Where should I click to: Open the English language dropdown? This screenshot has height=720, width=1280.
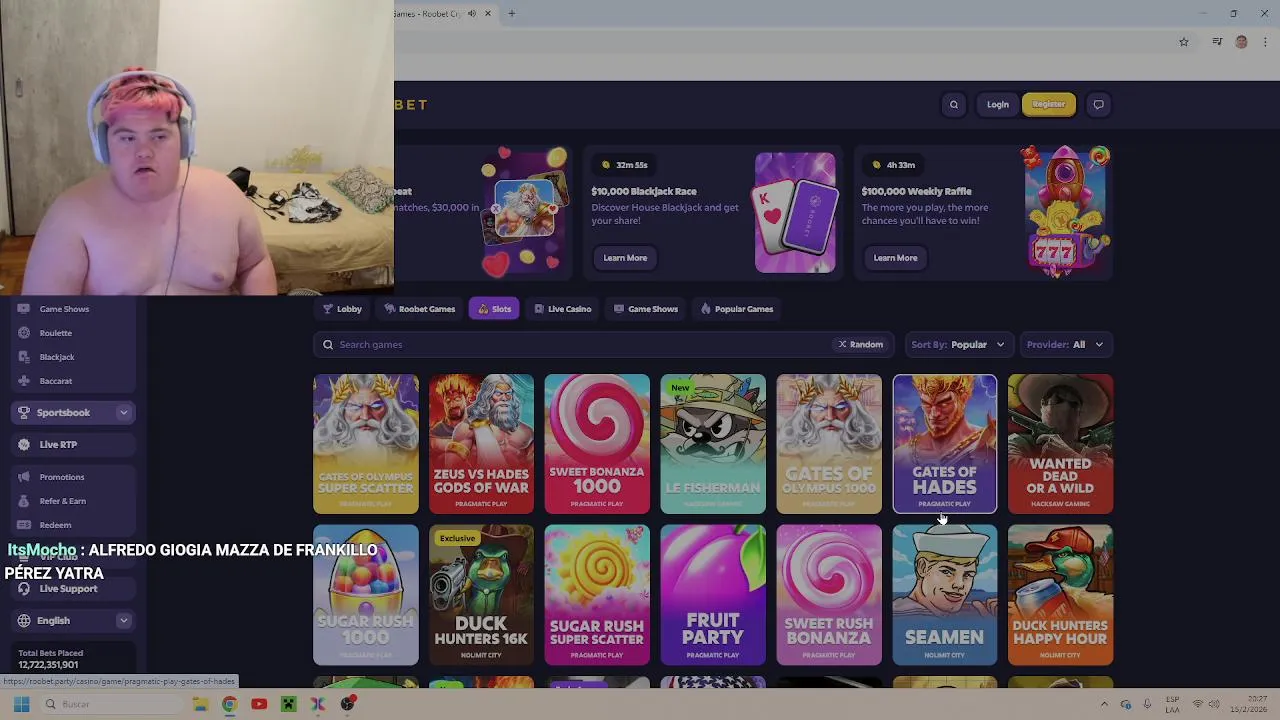(x=72, y=621)
